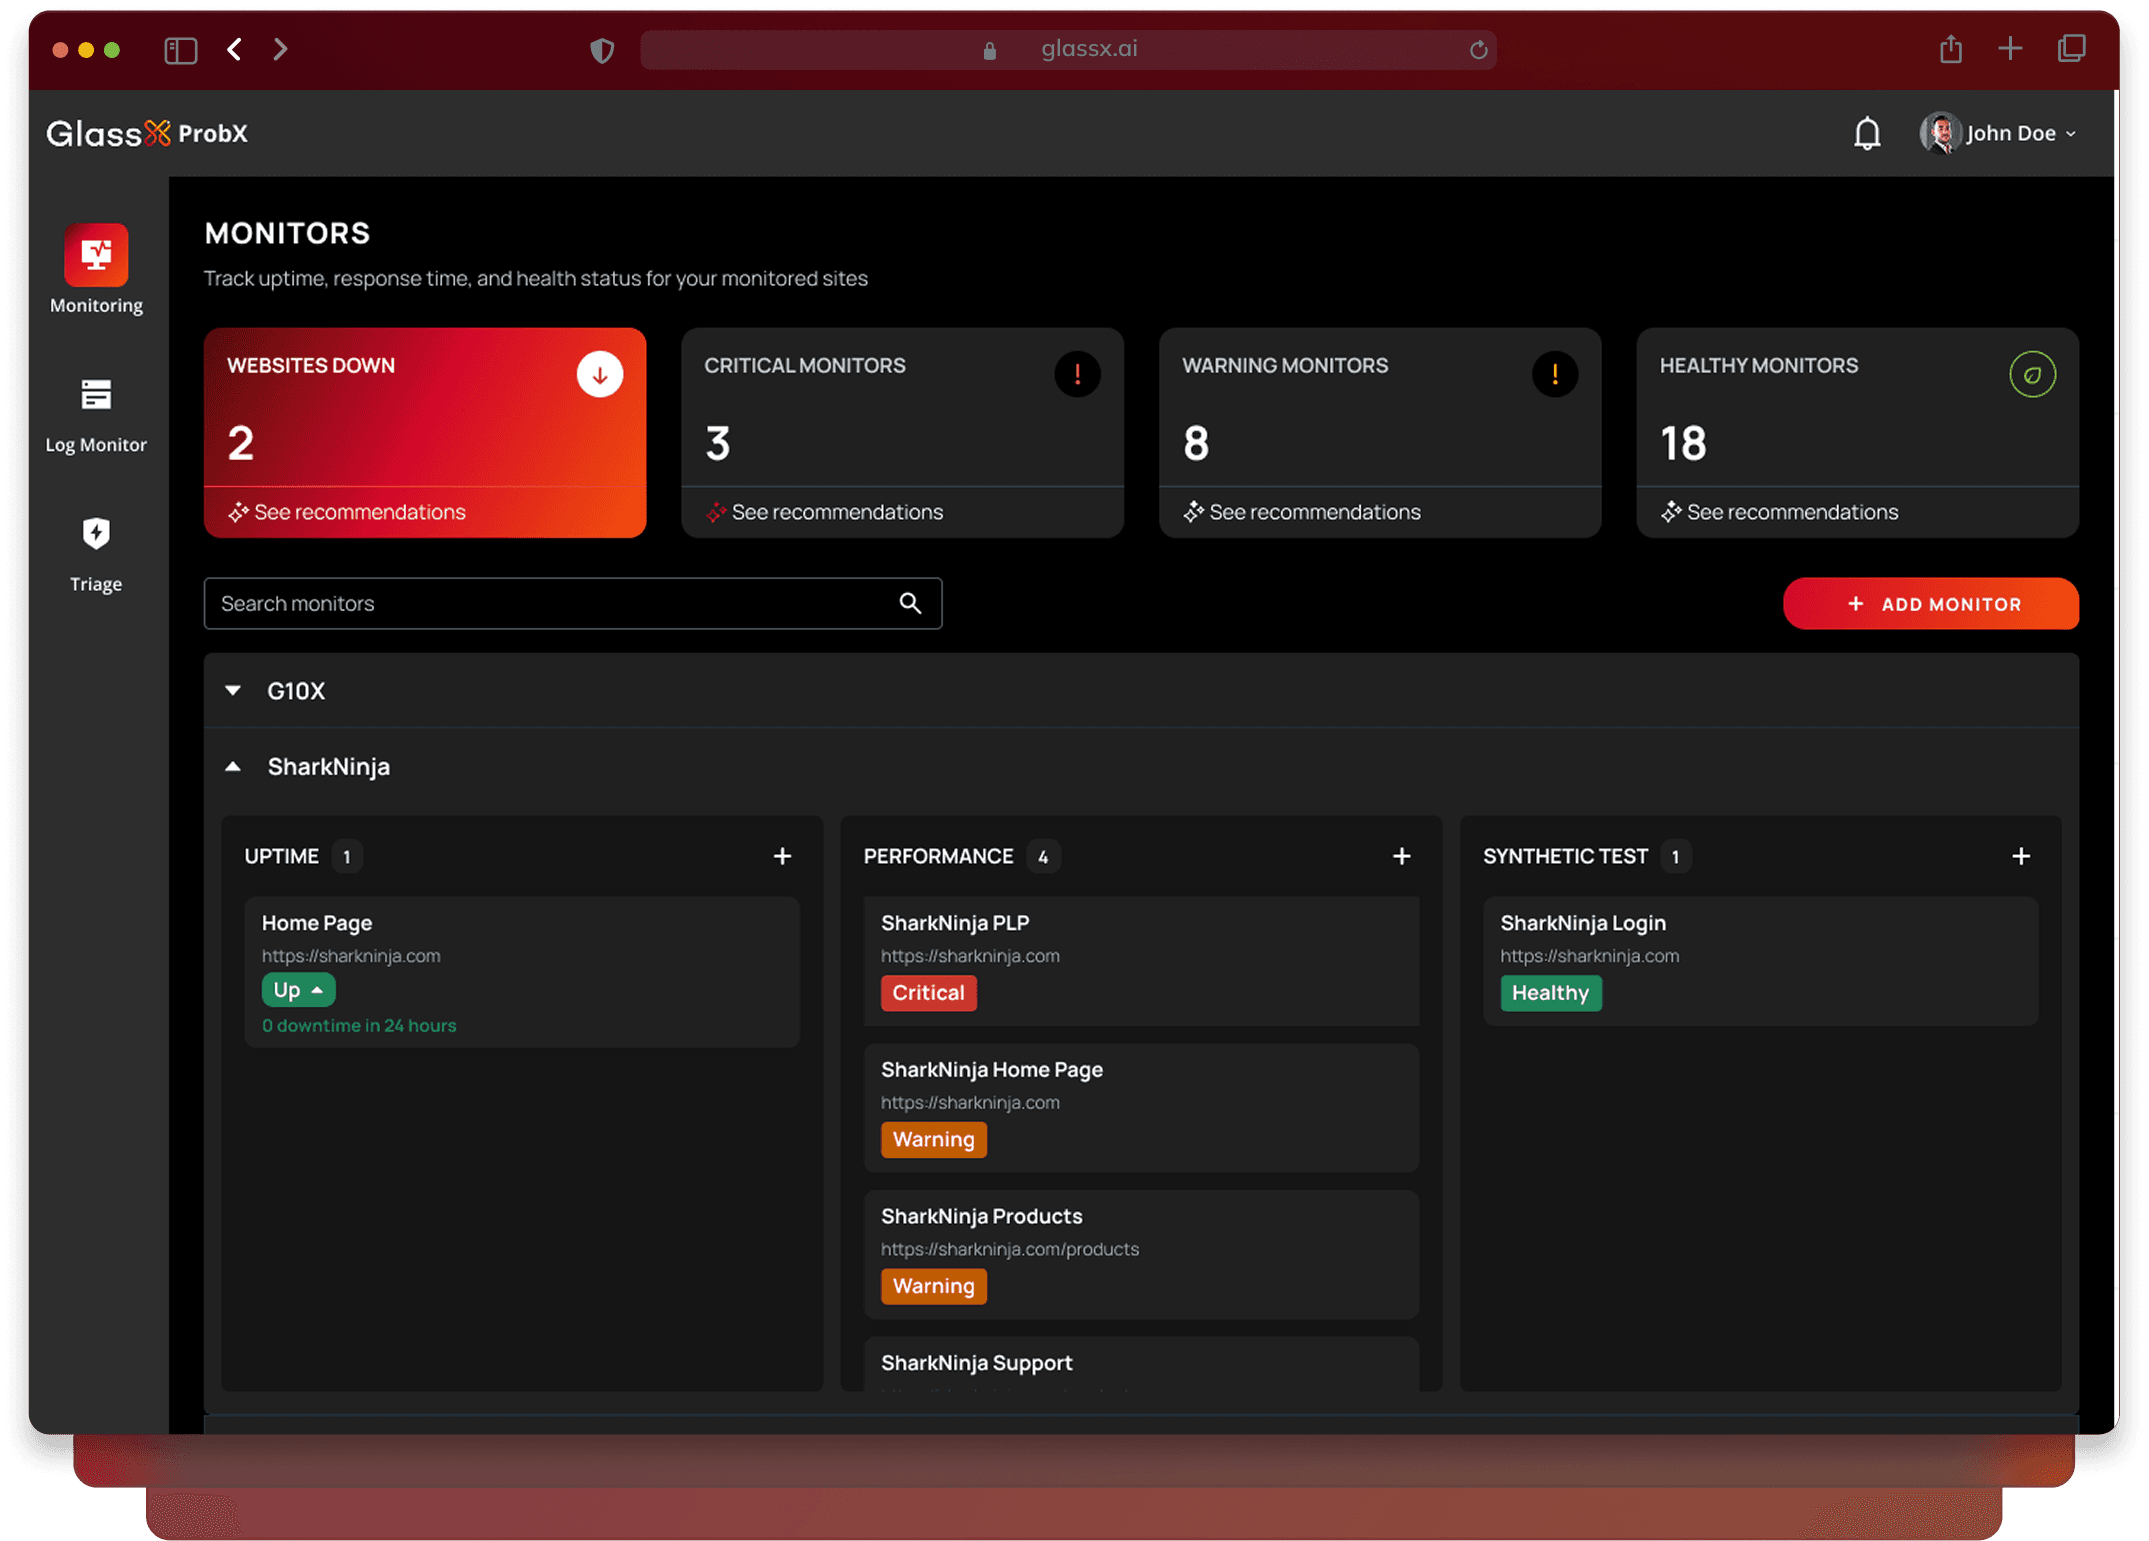
Task: Click Warning badge under SharkNinja Home Page
Action: pyautogui.click(x=933, y=1139)
